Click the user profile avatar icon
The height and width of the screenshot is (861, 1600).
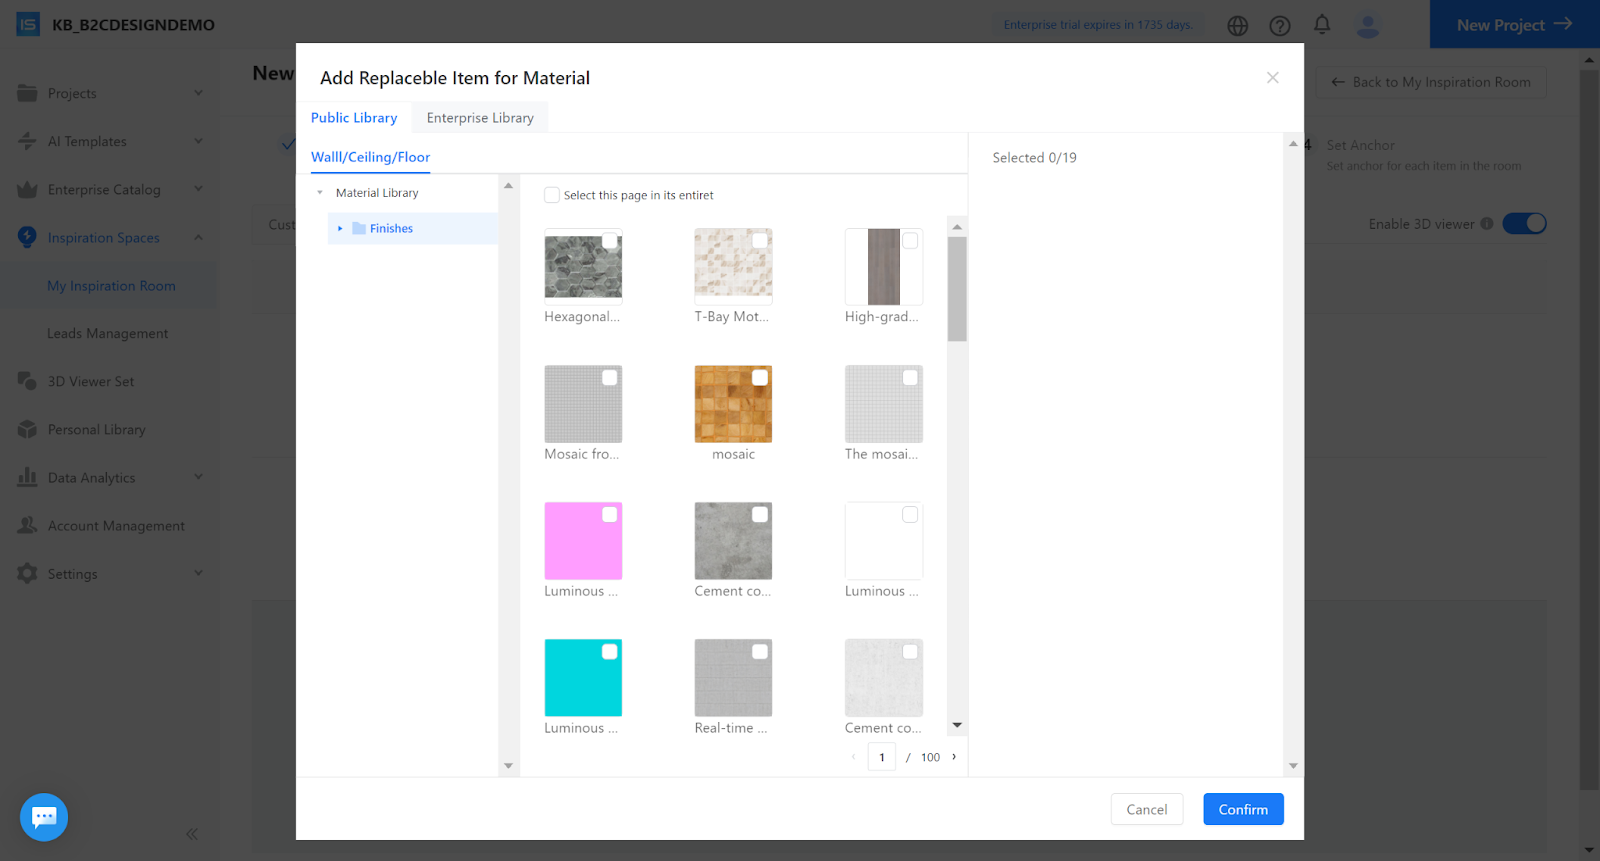1367,26
